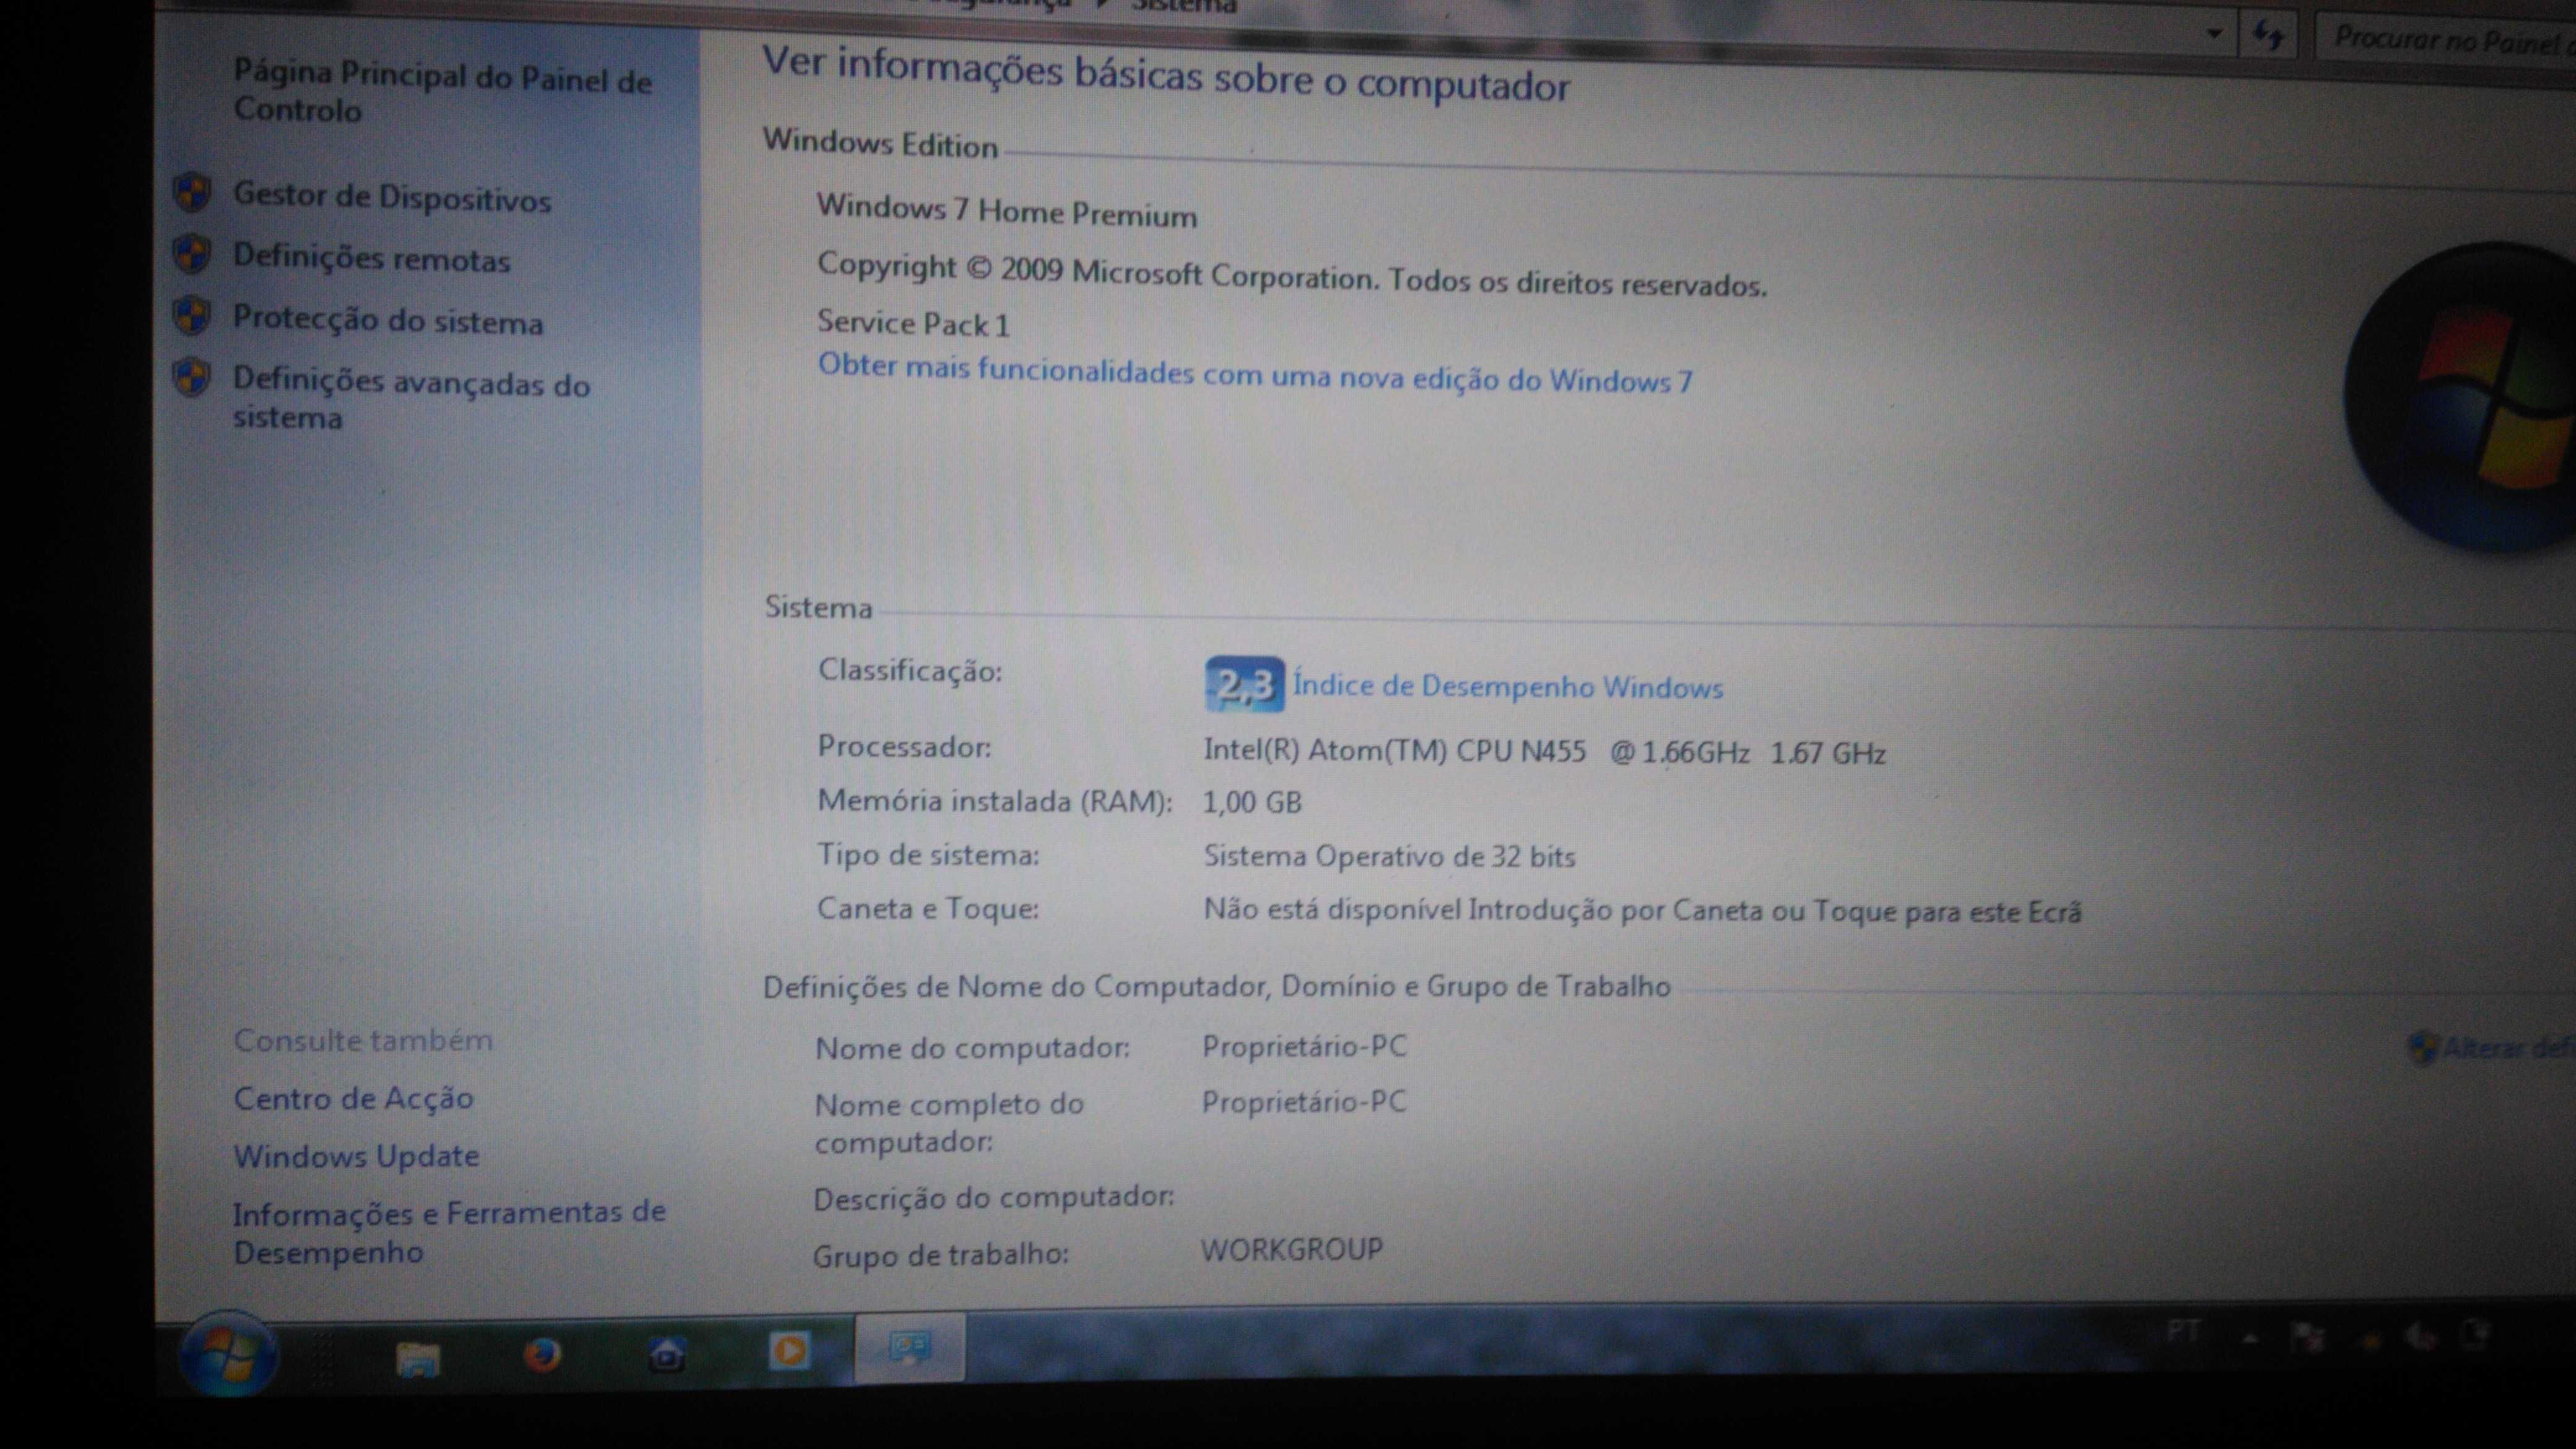Select the Não está disponível Introdução por Caneta text
Viewport: 2576px width, 1449px height.
1642,910
